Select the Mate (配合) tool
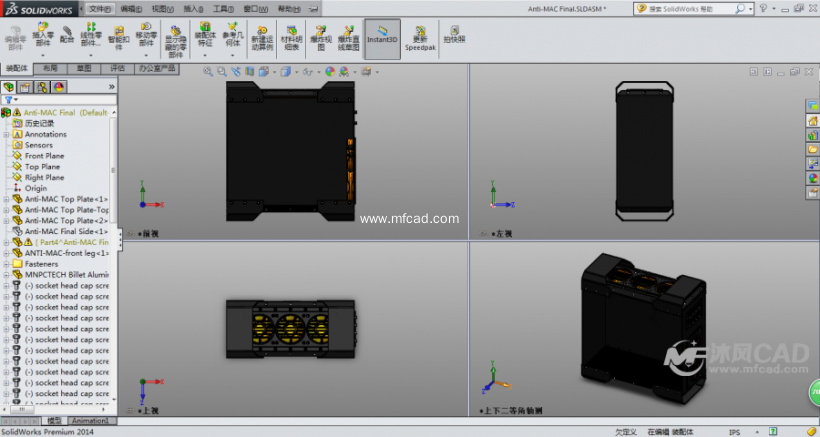820x437 pixels. point(66,33)
